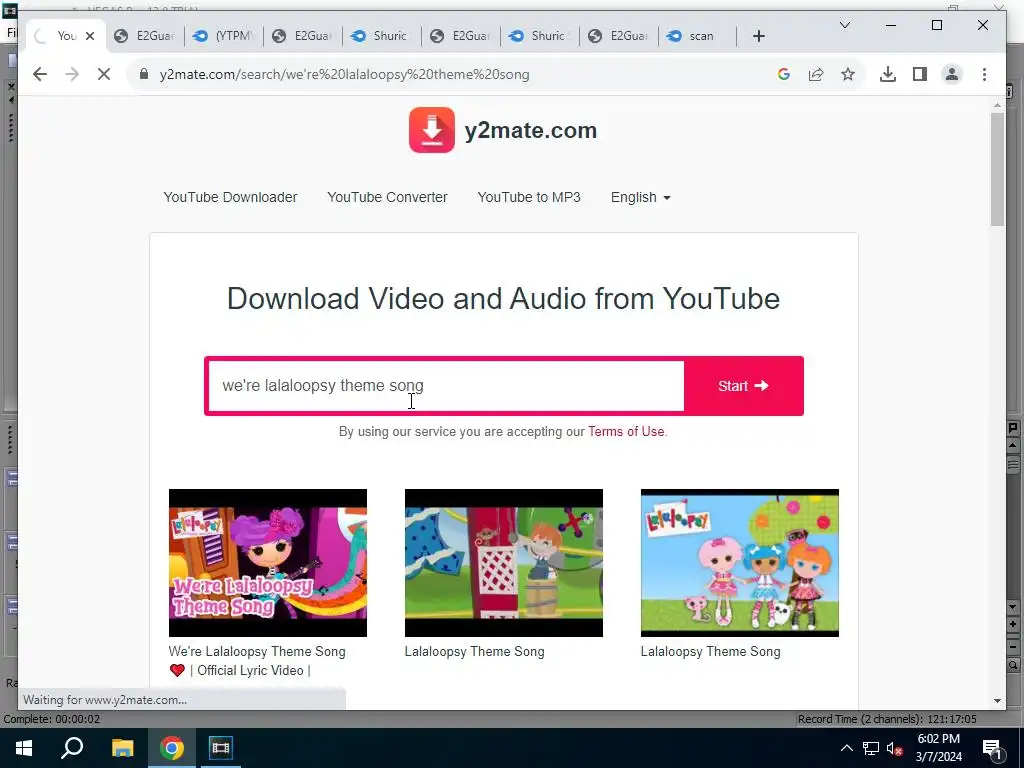Open YouTube Downloader link

[x=231, y=197]
